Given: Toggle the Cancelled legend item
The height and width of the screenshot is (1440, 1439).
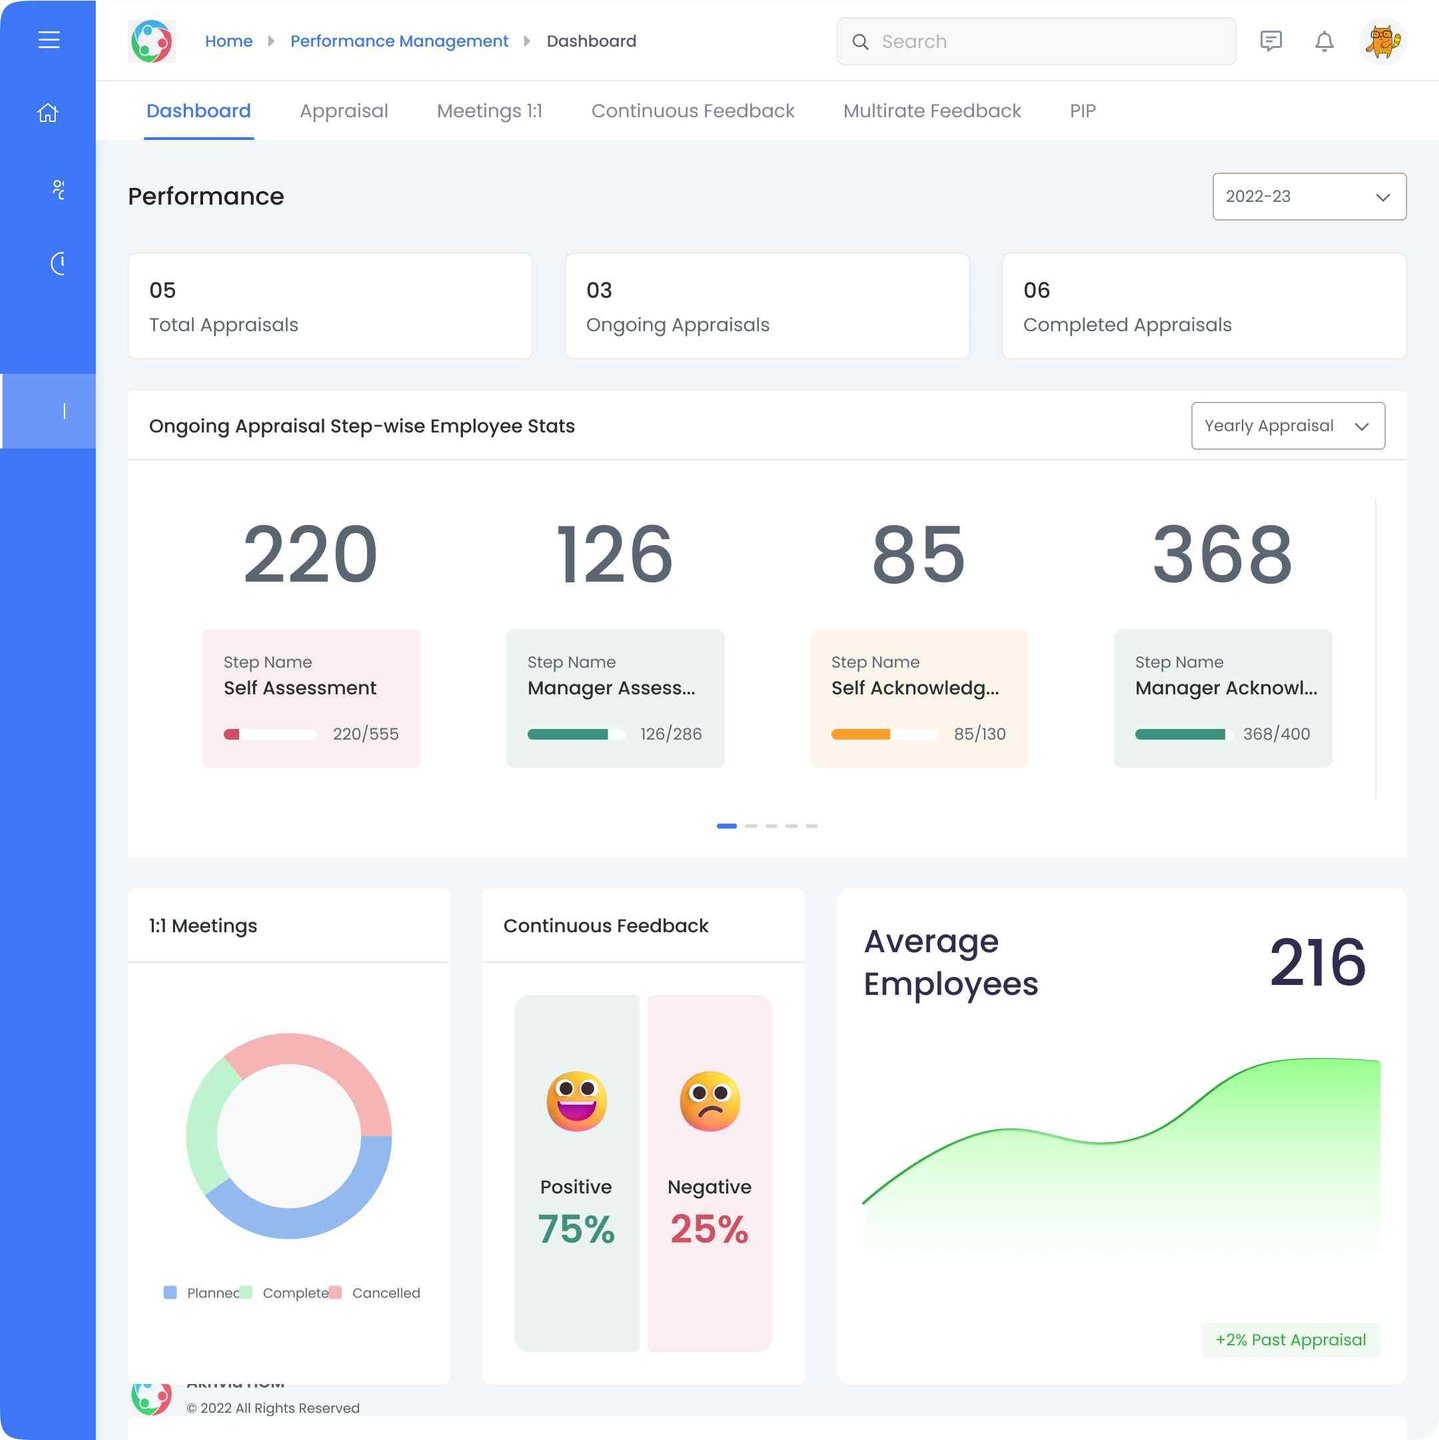Looking at the screenshot, I should click(x=376, y=1293).
